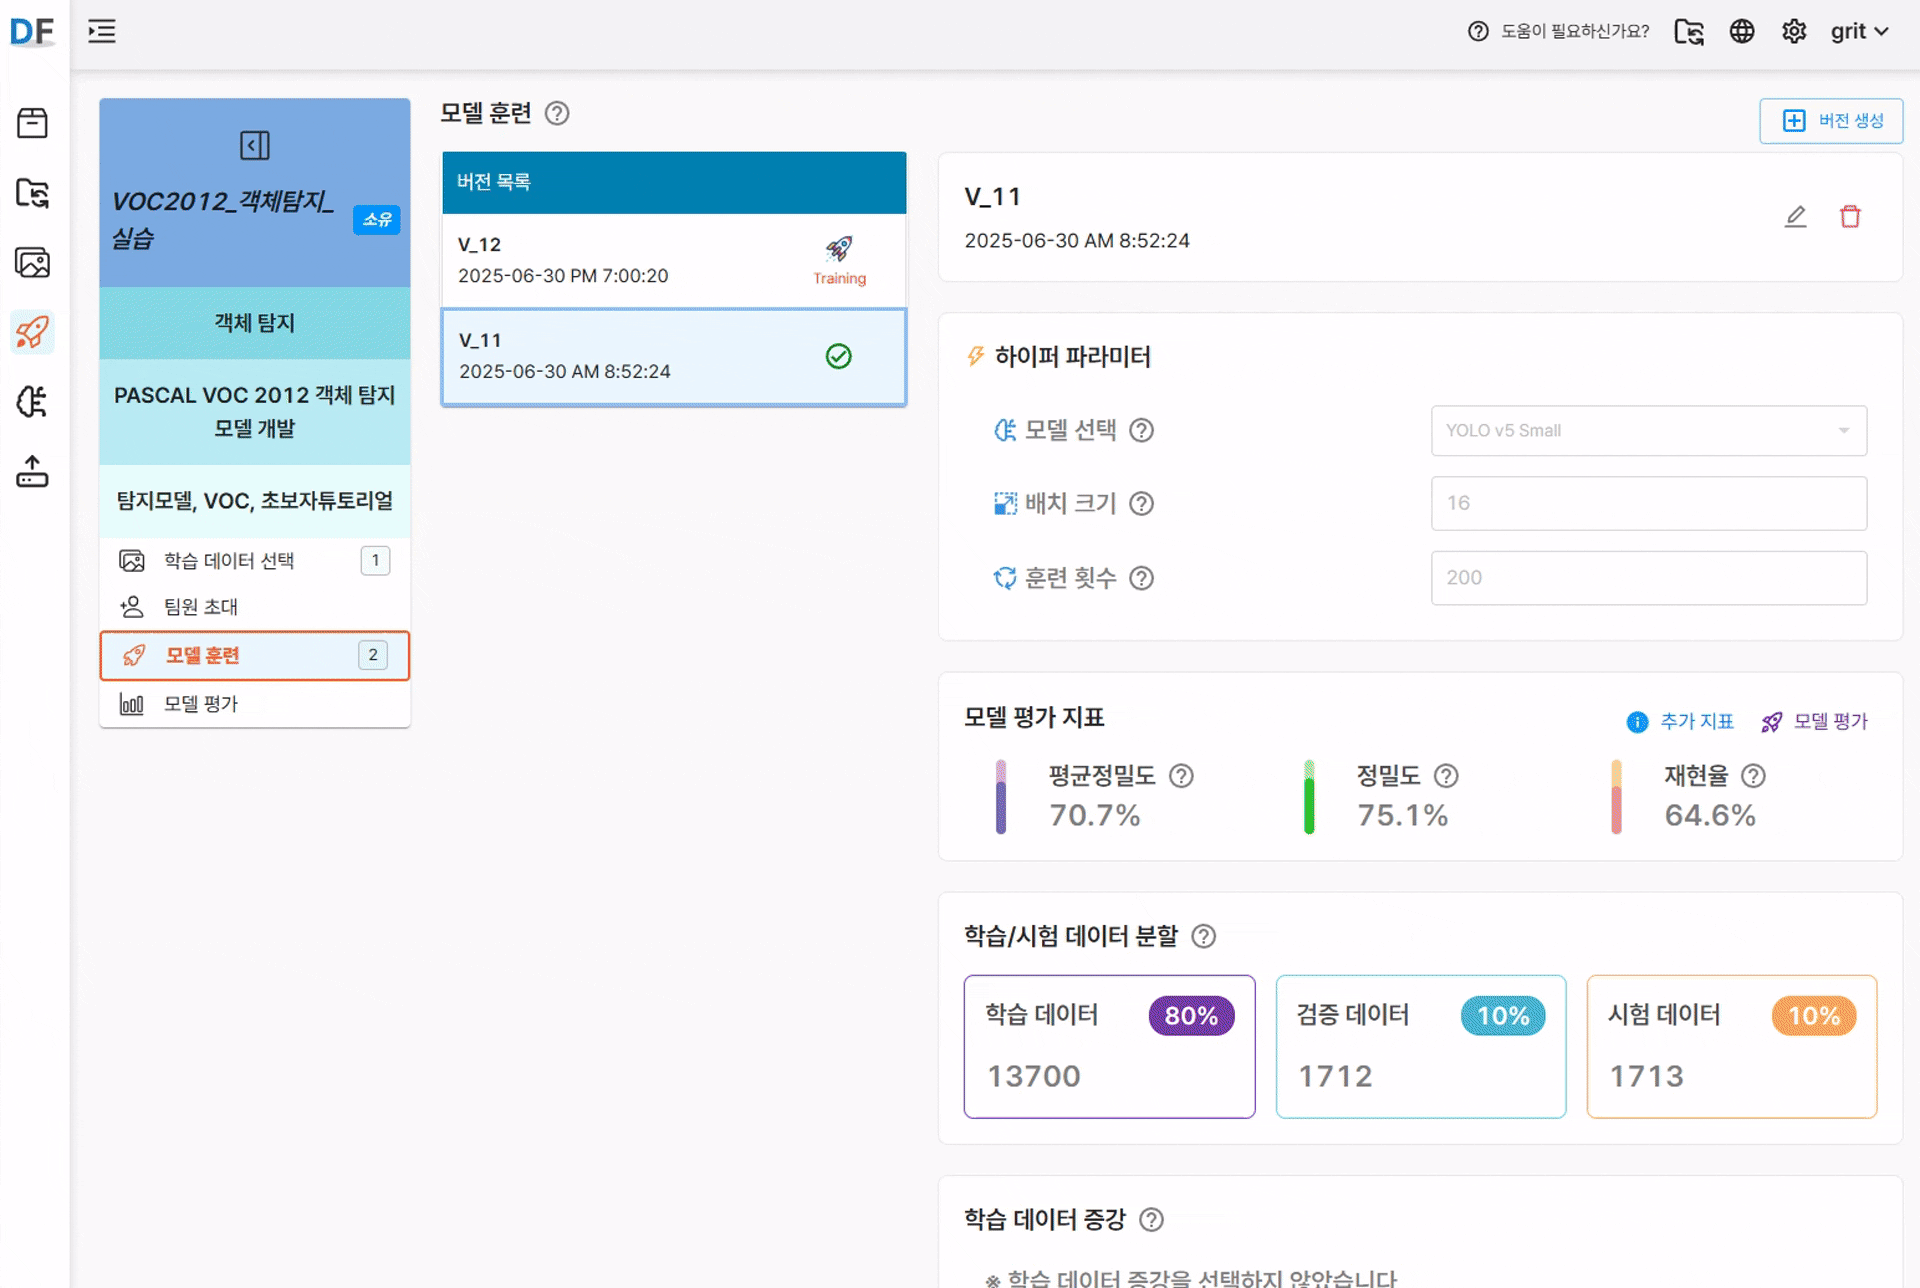Click the 배치 크기 input field showing 16

coord(1649,504)
